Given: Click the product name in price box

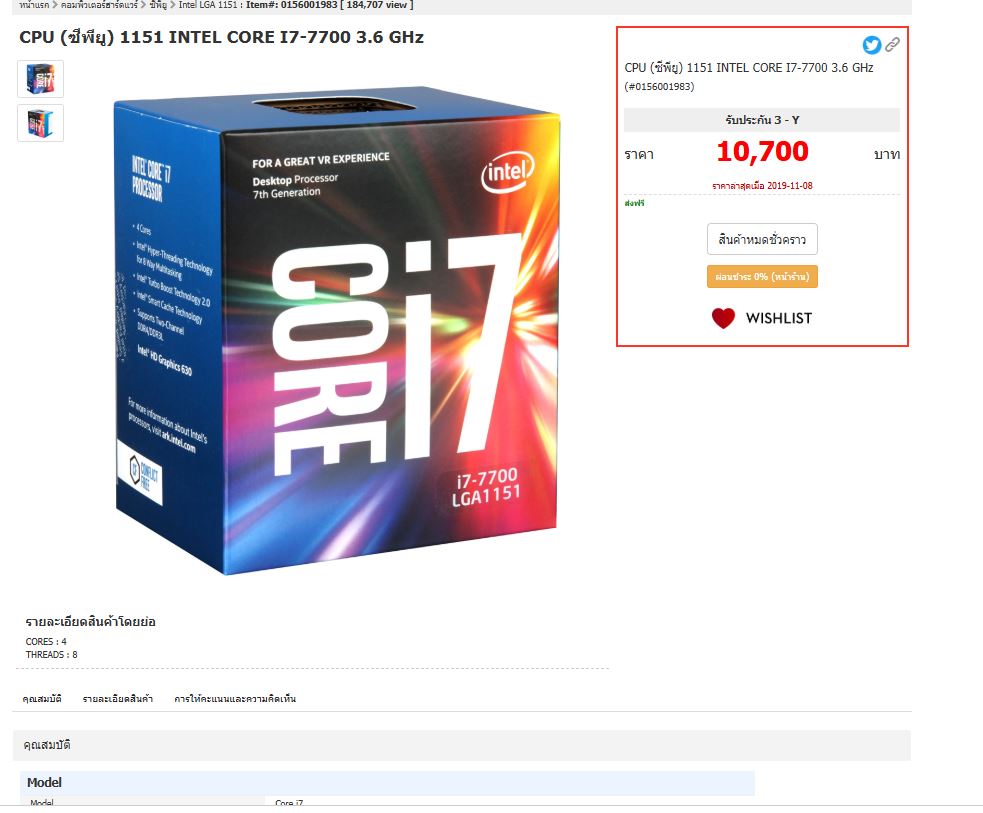Looking at the screenshot, I should coord(749,68).
